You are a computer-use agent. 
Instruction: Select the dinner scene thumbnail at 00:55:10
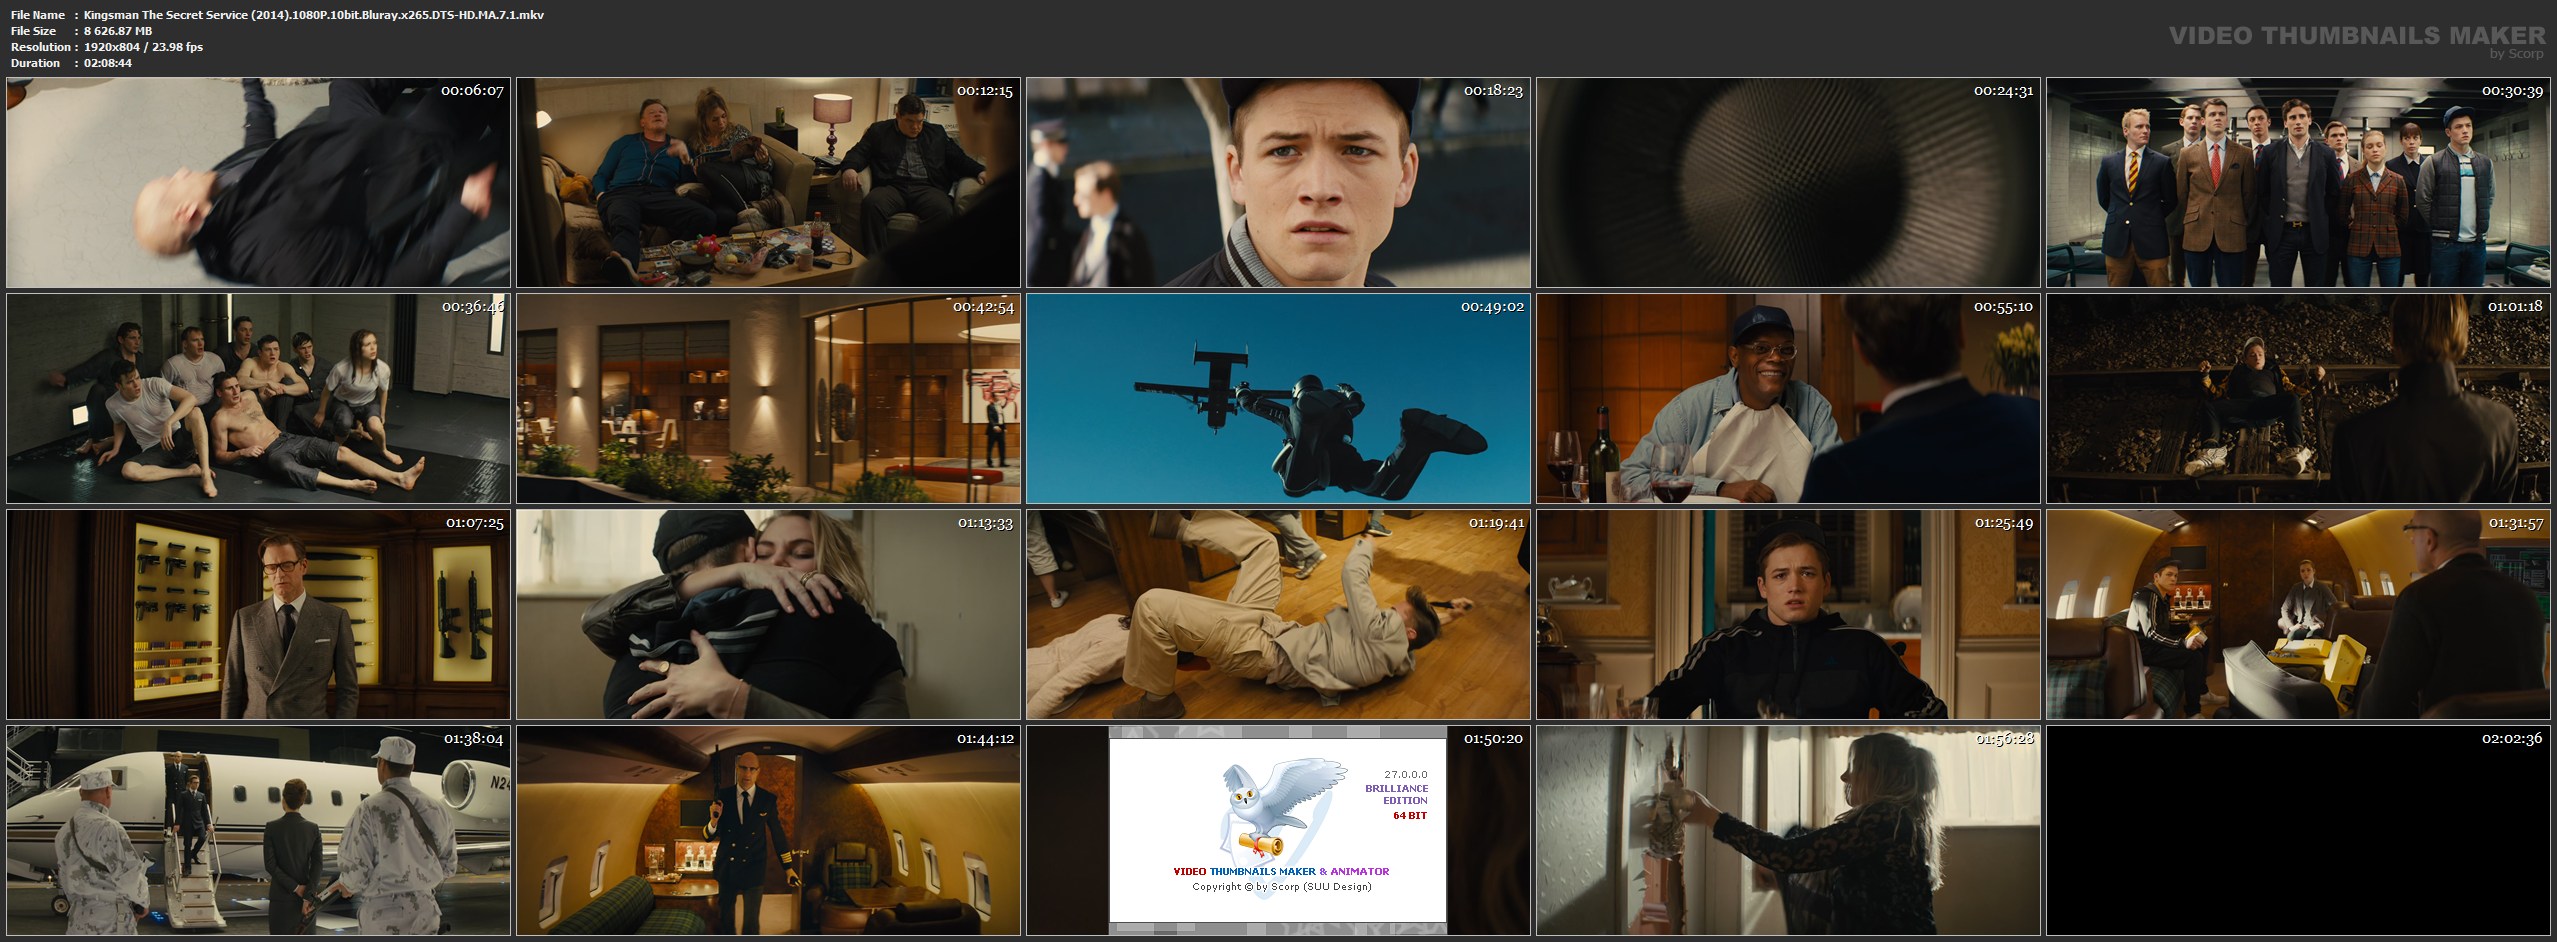(x=1788, y=399)
